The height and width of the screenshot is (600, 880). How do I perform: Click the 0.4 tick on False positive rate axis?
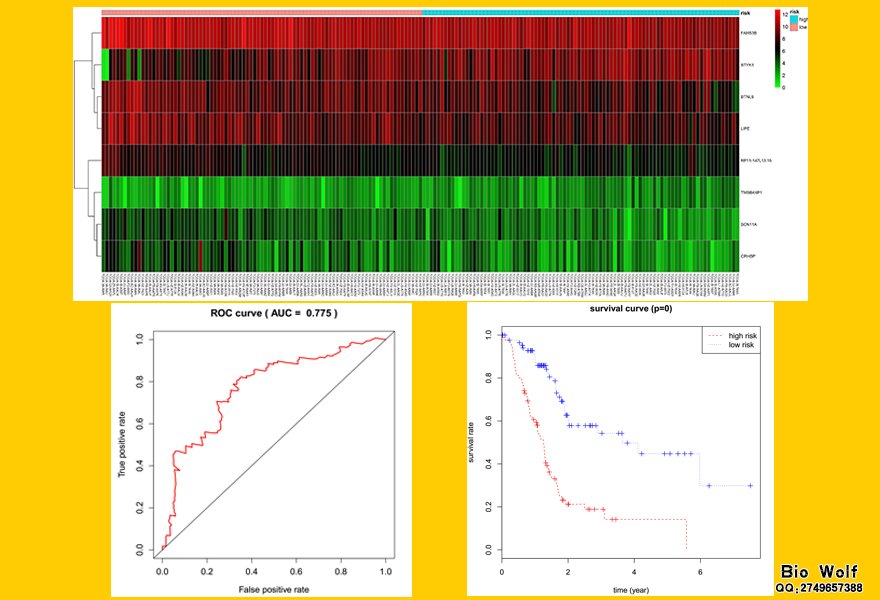click(251, 571)
